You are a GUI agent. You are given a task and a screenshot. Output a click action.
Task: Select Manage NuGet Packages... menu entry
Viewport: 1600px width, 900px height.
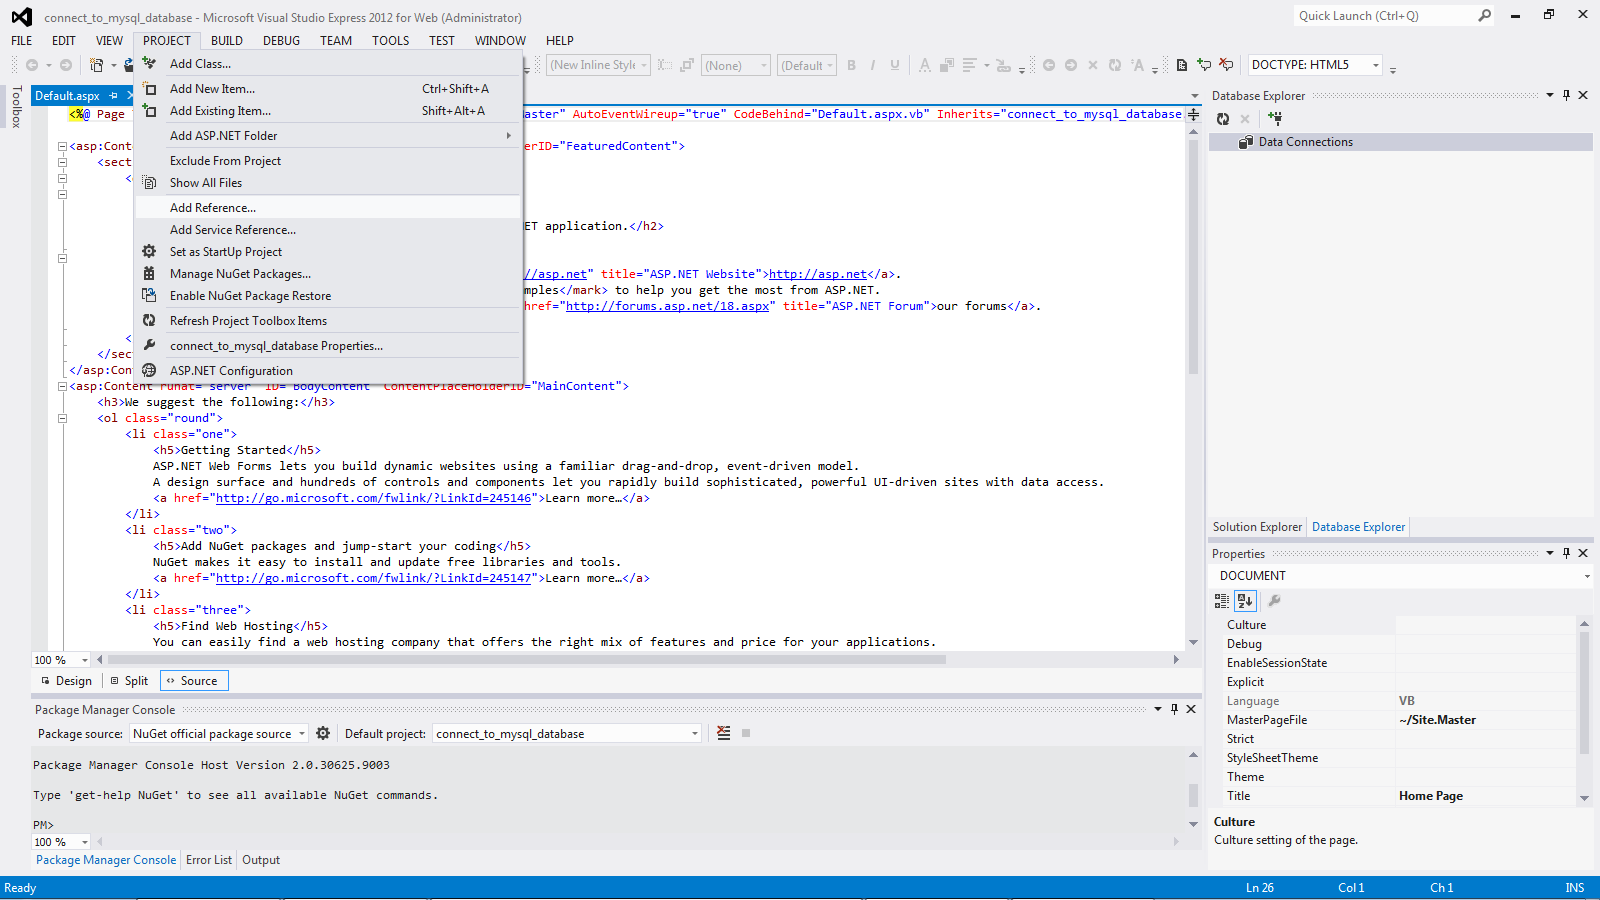pyautogui.click(x=240, y=274)
